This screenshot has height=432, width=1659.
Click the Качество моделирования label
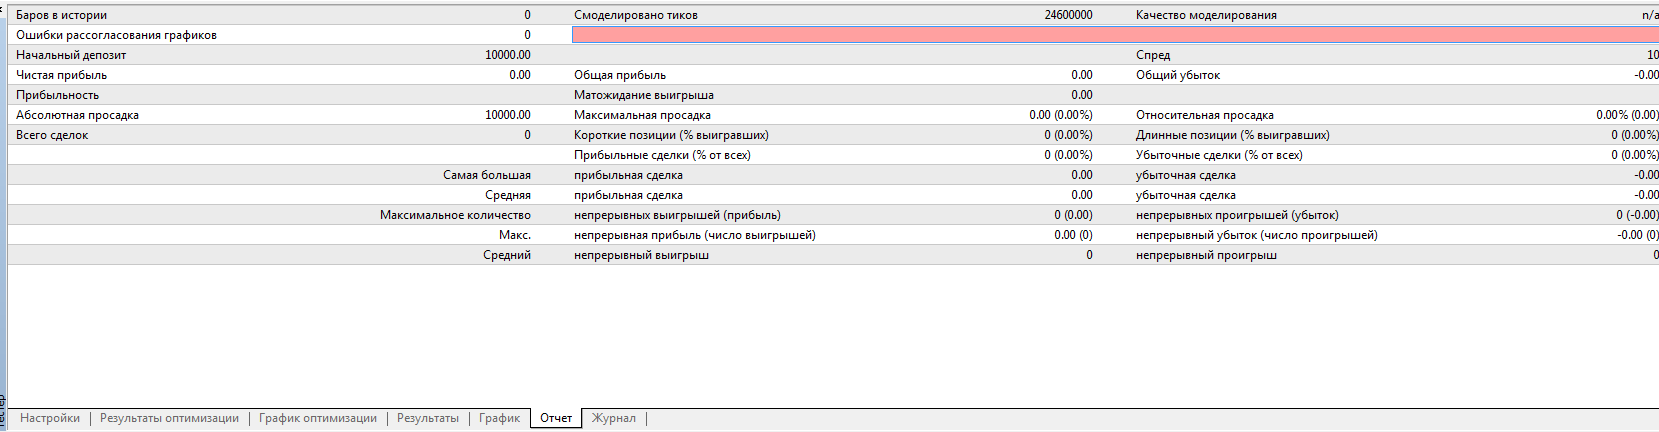(1206, 15)
